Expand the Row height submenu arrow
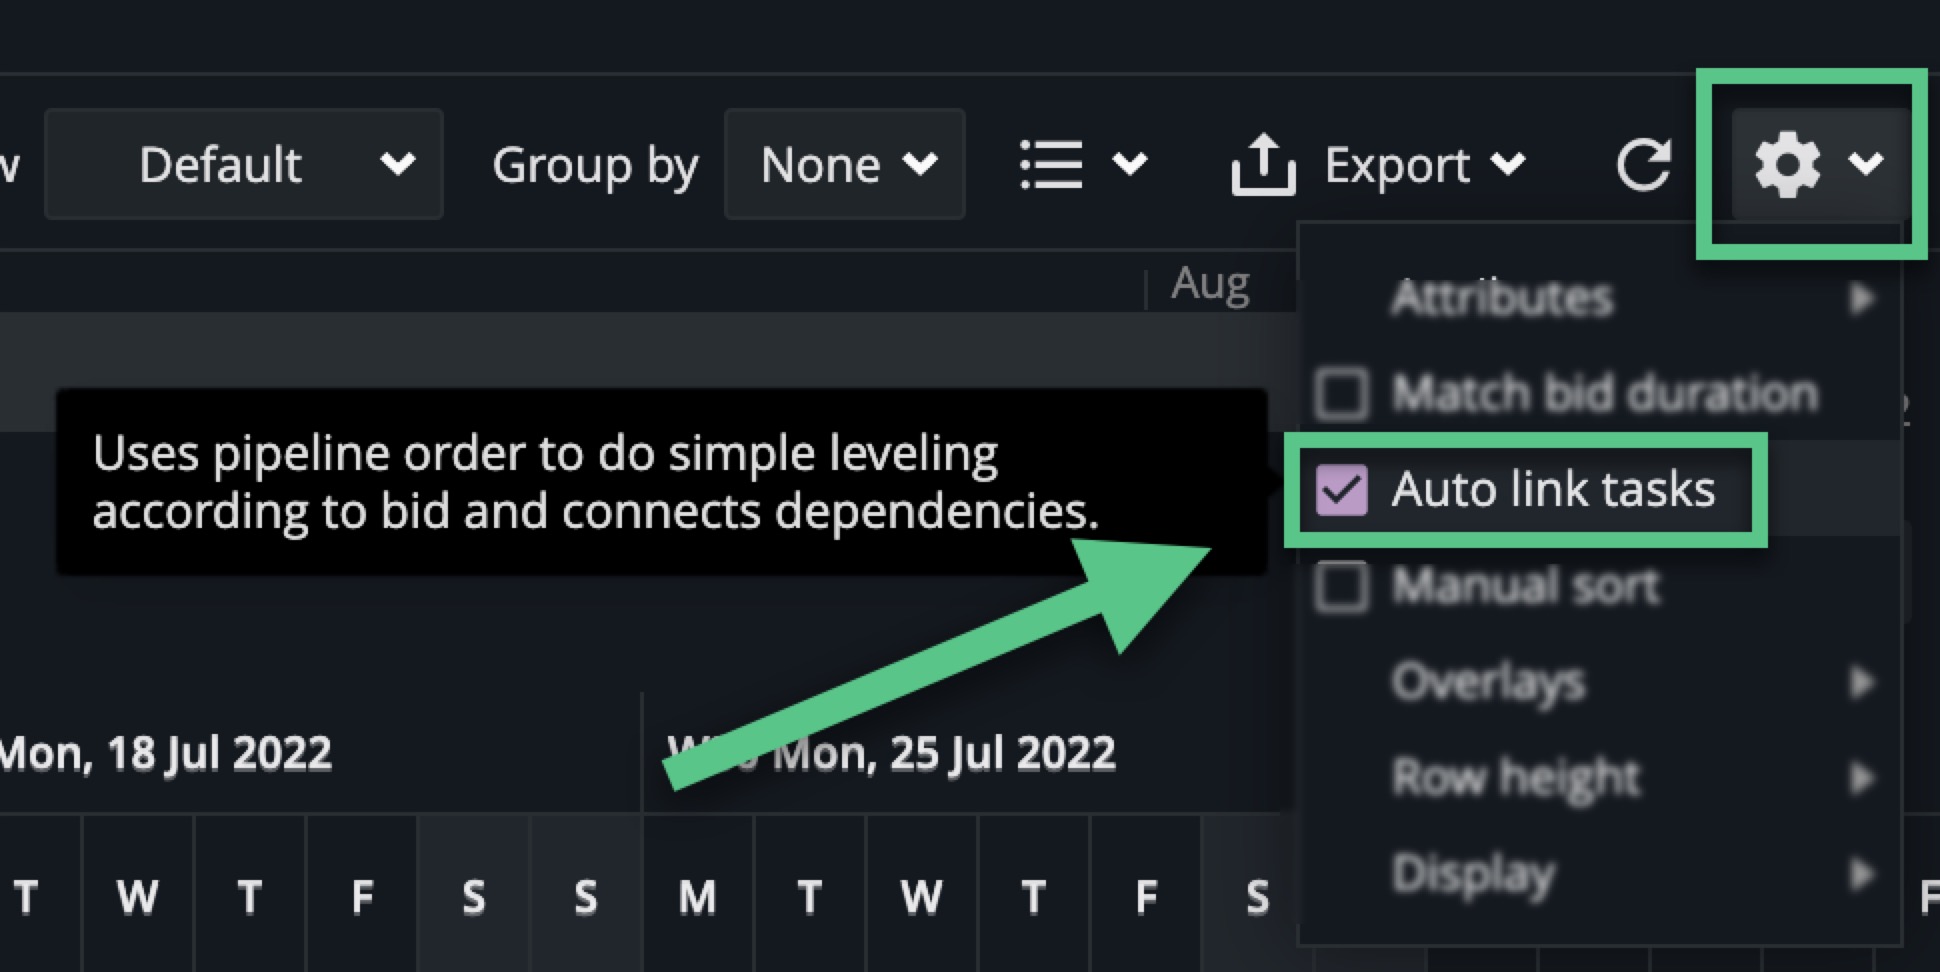 point(1861,777)
